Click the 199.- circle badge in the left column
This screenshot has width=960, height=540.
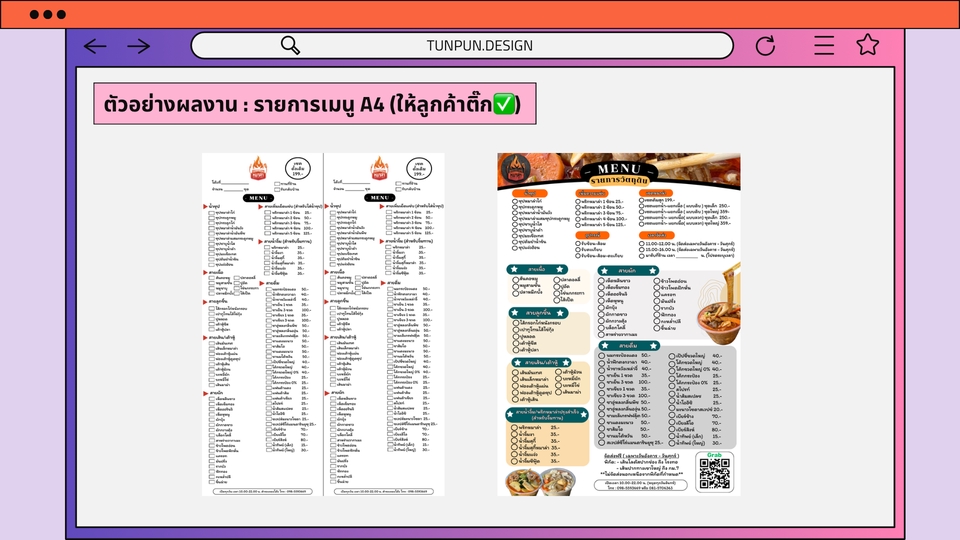[298, 168]
